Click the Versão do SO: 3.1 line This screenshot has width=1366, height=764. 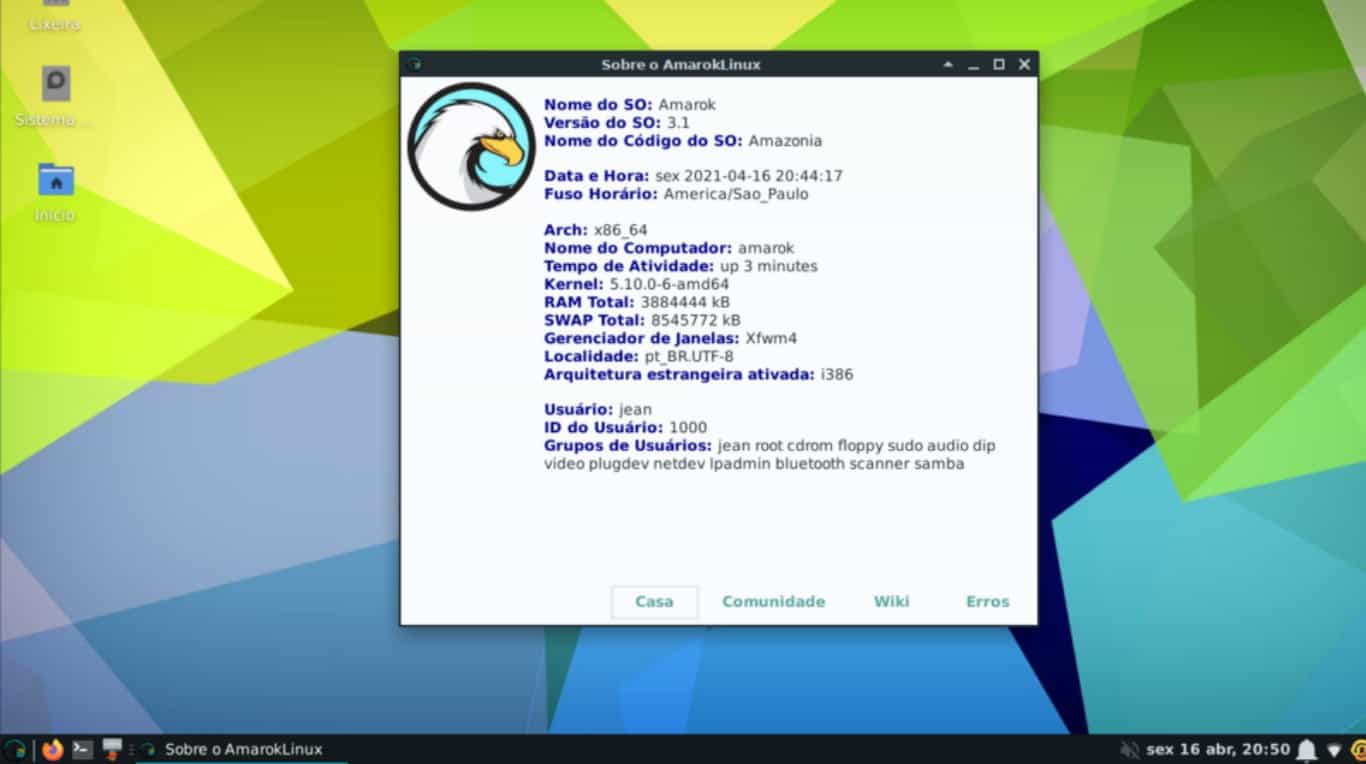(616, 122)
